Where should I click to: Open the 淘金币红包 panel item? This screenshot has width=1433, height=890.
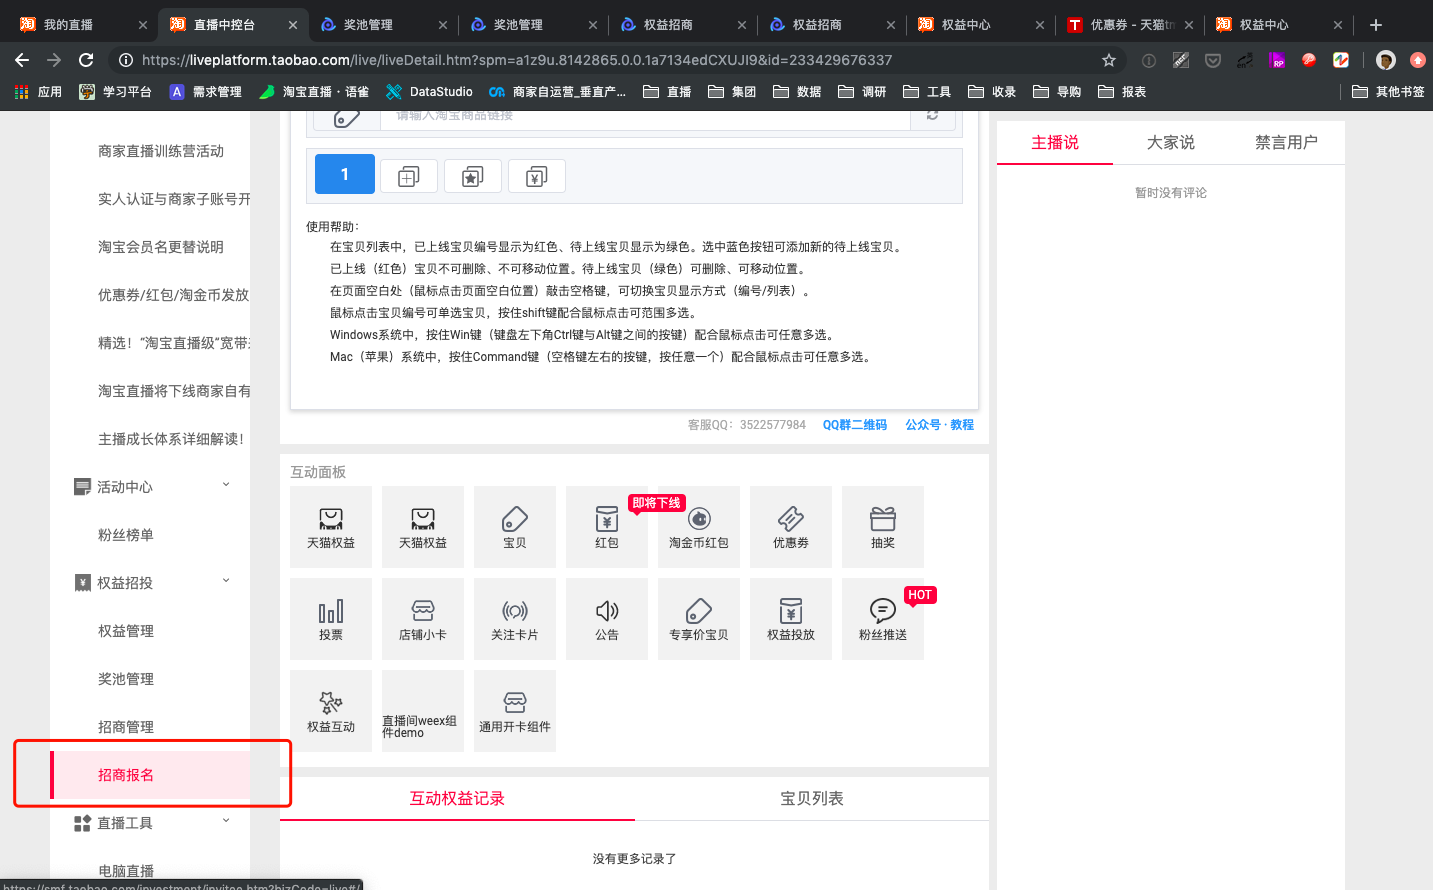click(x=699, y=527)
